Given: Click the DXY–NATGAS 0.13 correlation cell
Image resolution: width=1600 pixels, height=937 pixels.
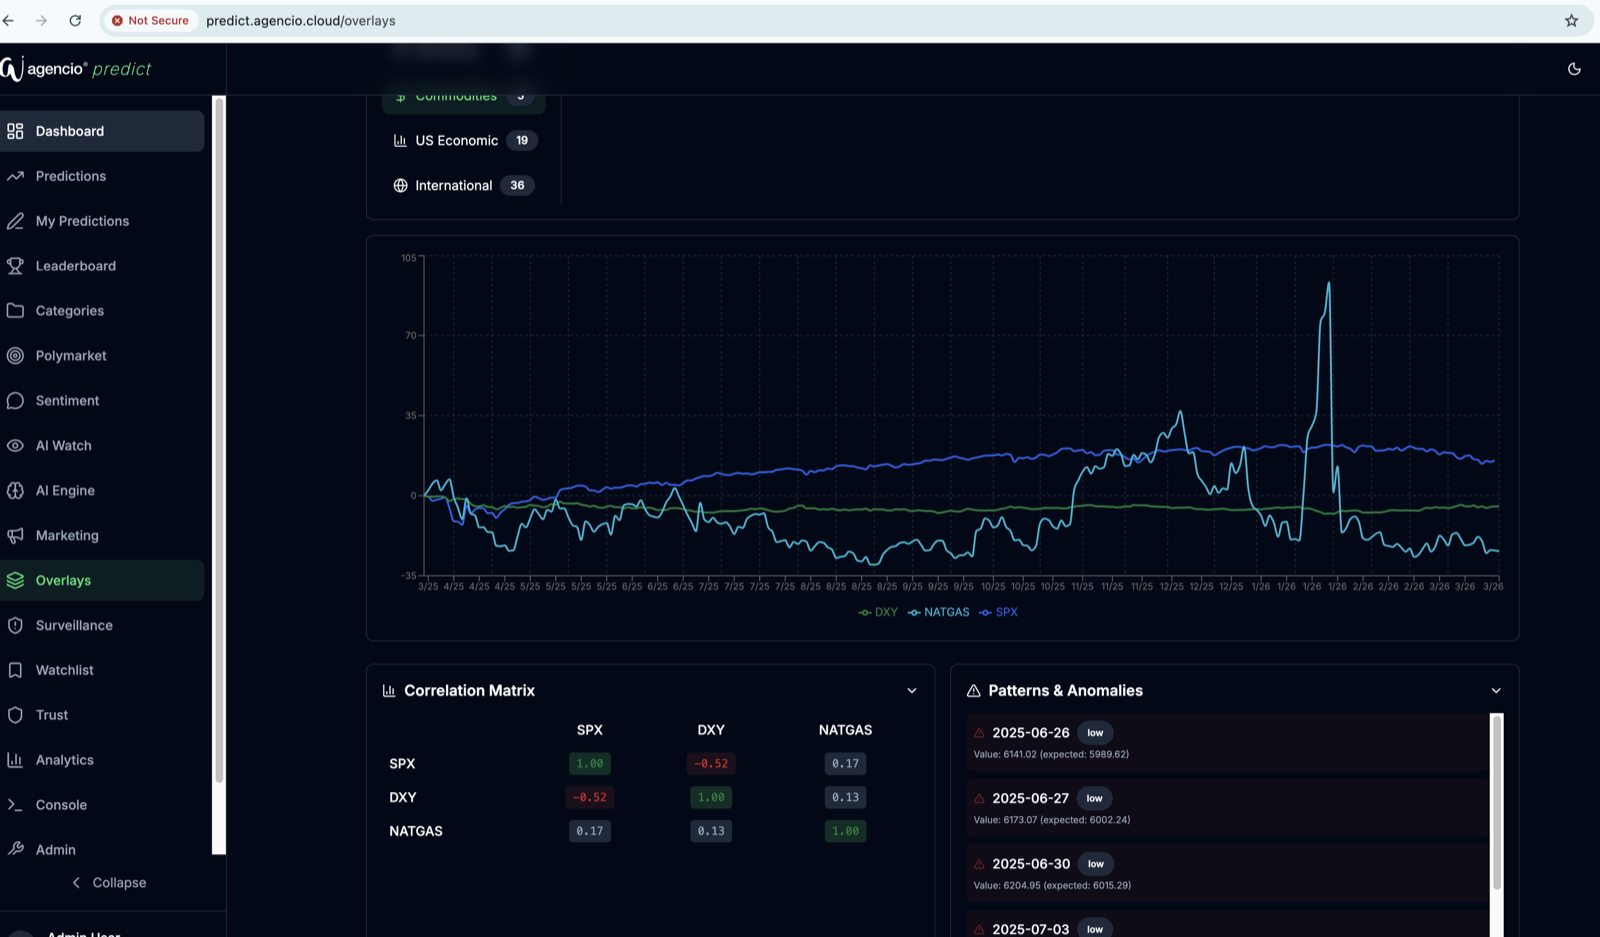Looking at the screenshot, I should (845, 798).
